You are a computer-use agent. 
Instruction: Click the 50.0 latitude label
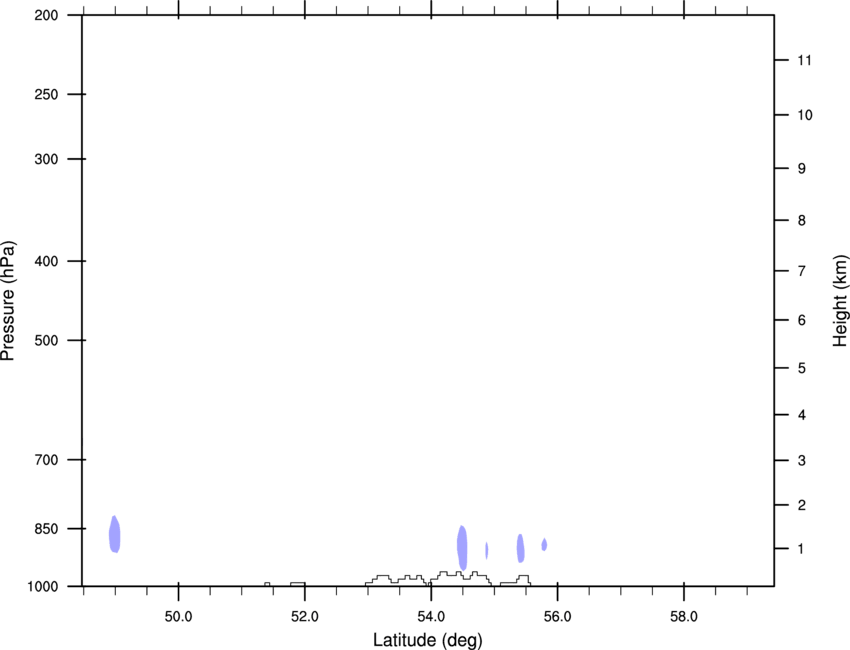click(178, 617)
